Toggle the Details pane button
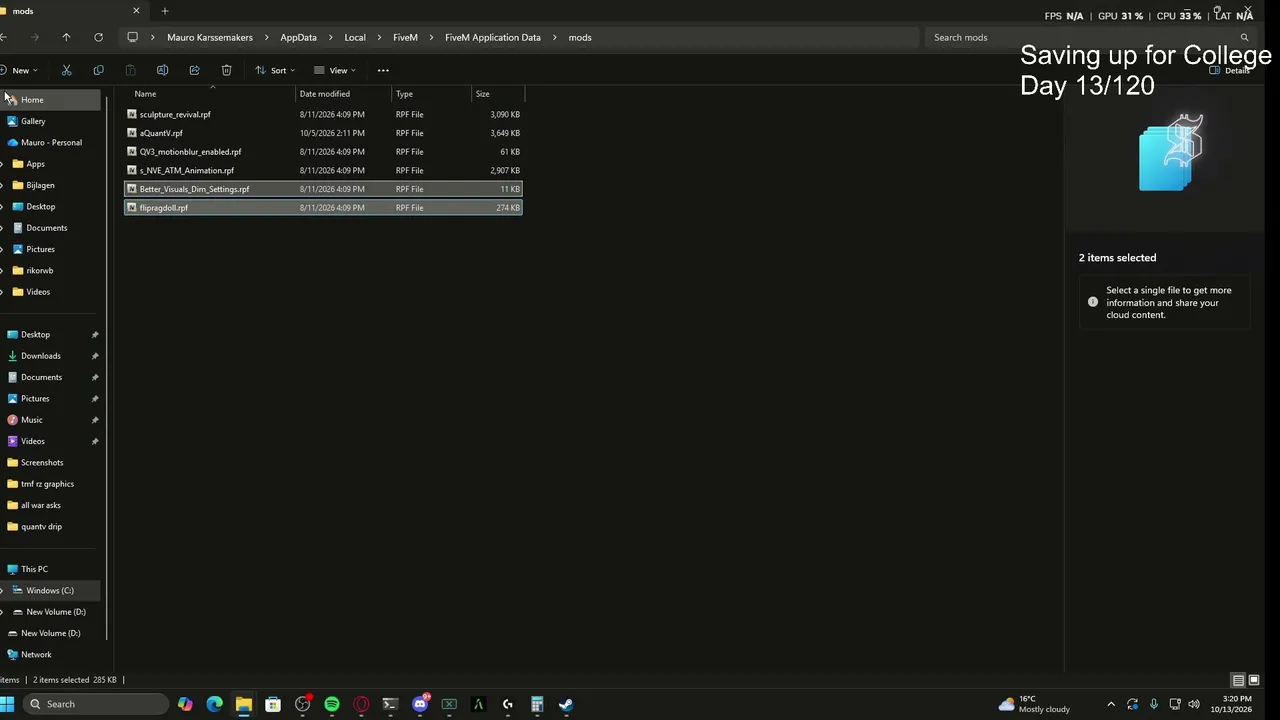The height and width of the screenshot is (720, 1280). coord(1230,70)
